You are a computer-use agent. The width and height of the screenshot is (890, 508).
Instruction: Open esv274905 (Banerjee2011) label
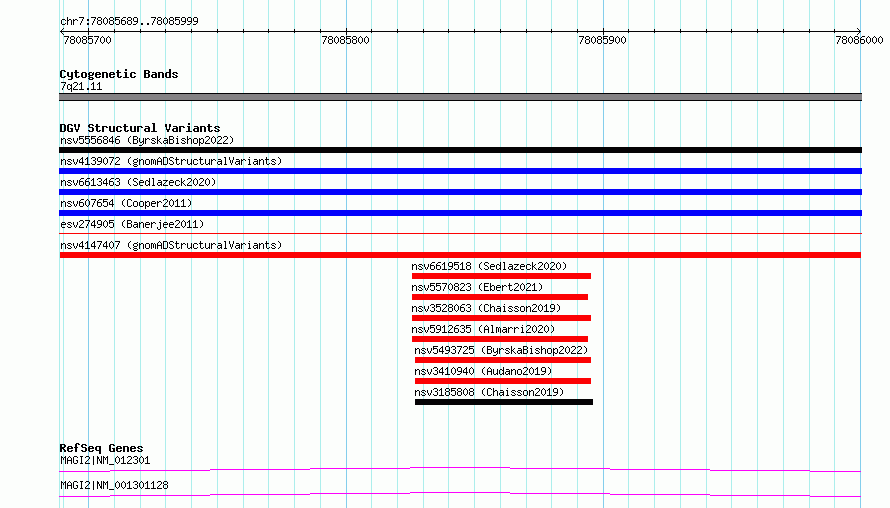(x=132, y=224)
